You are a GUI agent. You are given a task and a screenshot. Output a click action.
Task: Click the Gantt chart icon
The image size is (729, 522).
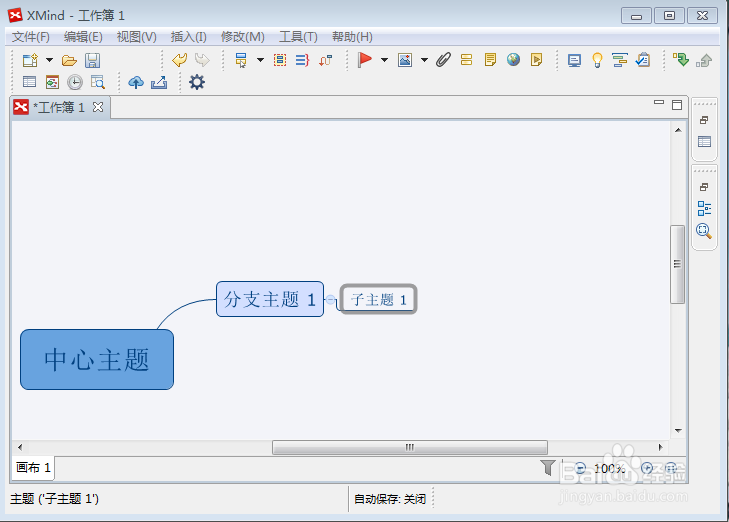click(x=620, y=60)
